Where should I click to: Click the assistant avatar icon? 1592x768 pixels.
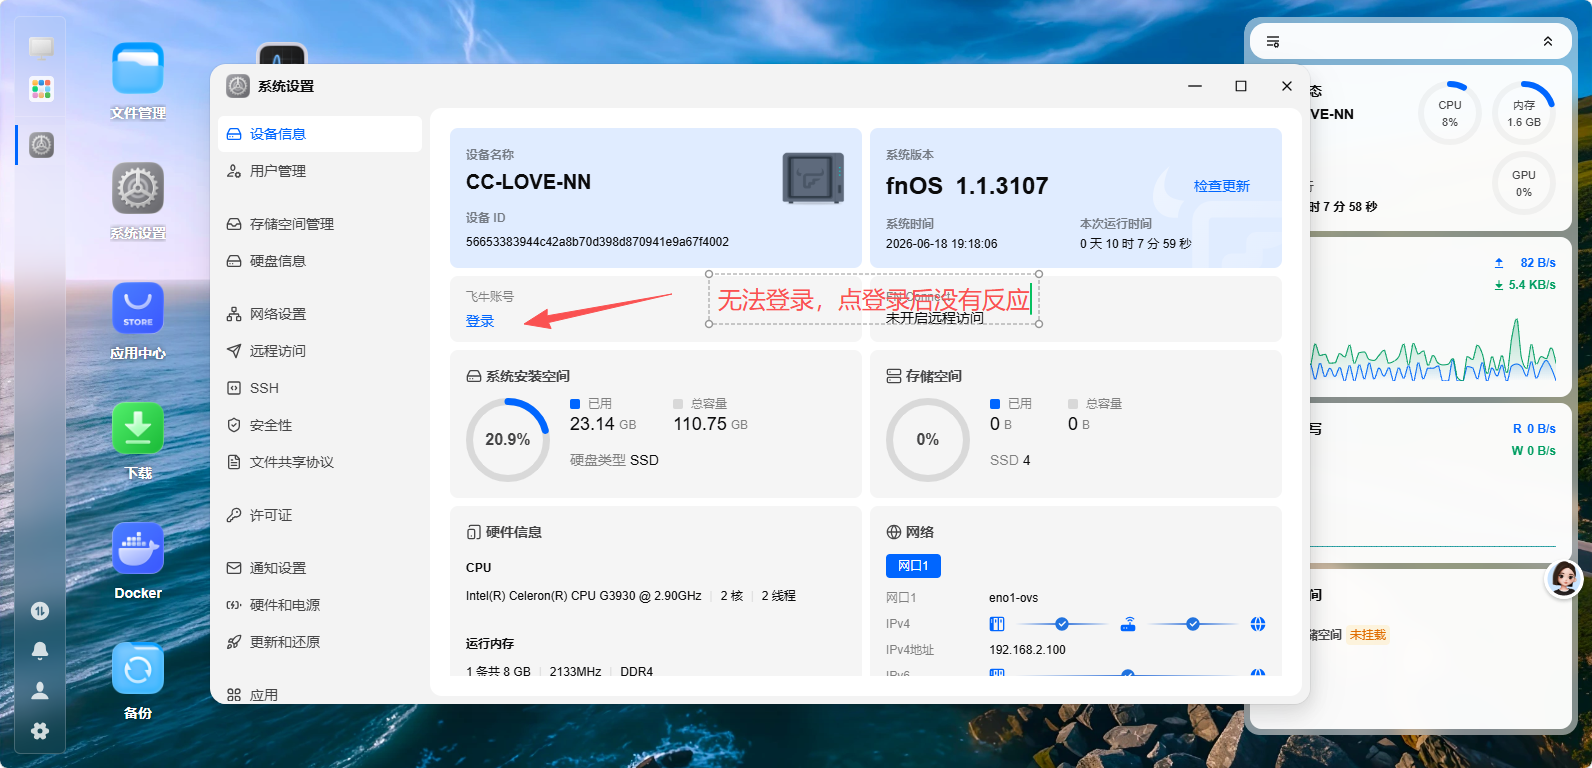click(1564, 578)
